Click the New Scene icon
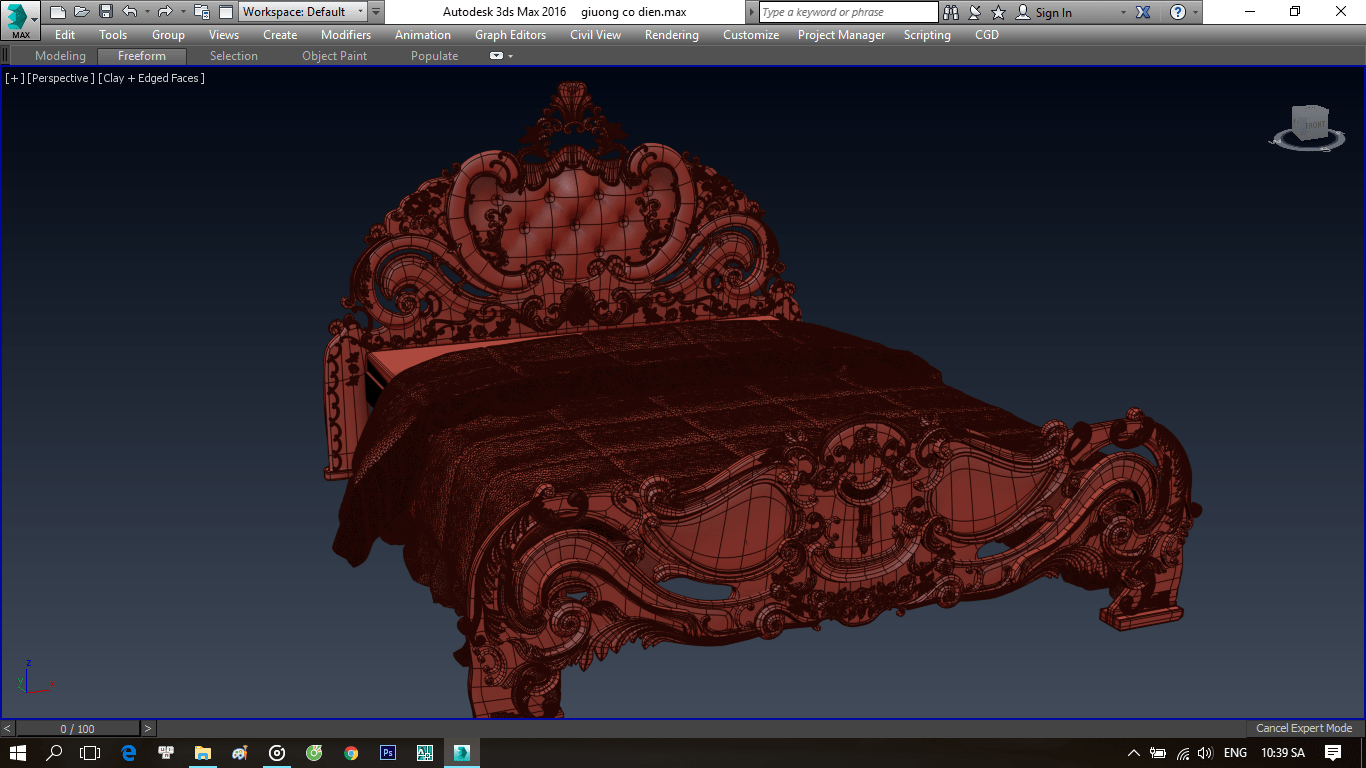Image resolution: width=1366 pixels, height=768 pixels. pyautogui.click(x=58, y=12)
